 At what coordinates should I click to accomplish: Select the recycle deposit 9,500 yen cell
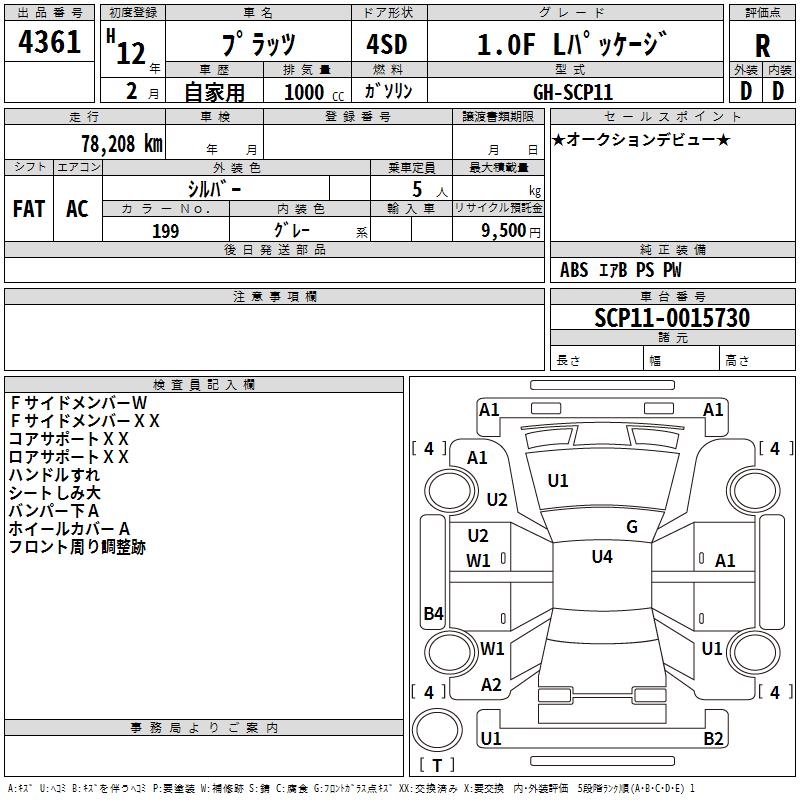tap(498, 230)
